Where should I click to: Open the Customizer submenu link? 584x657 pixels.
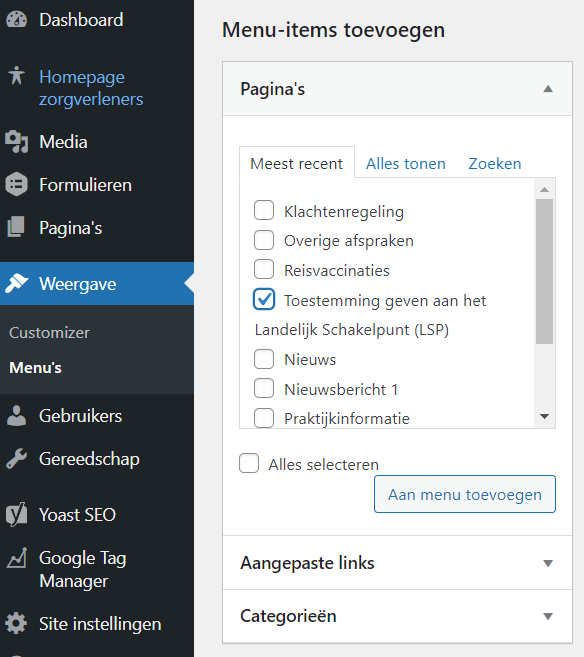click(49, 333)
